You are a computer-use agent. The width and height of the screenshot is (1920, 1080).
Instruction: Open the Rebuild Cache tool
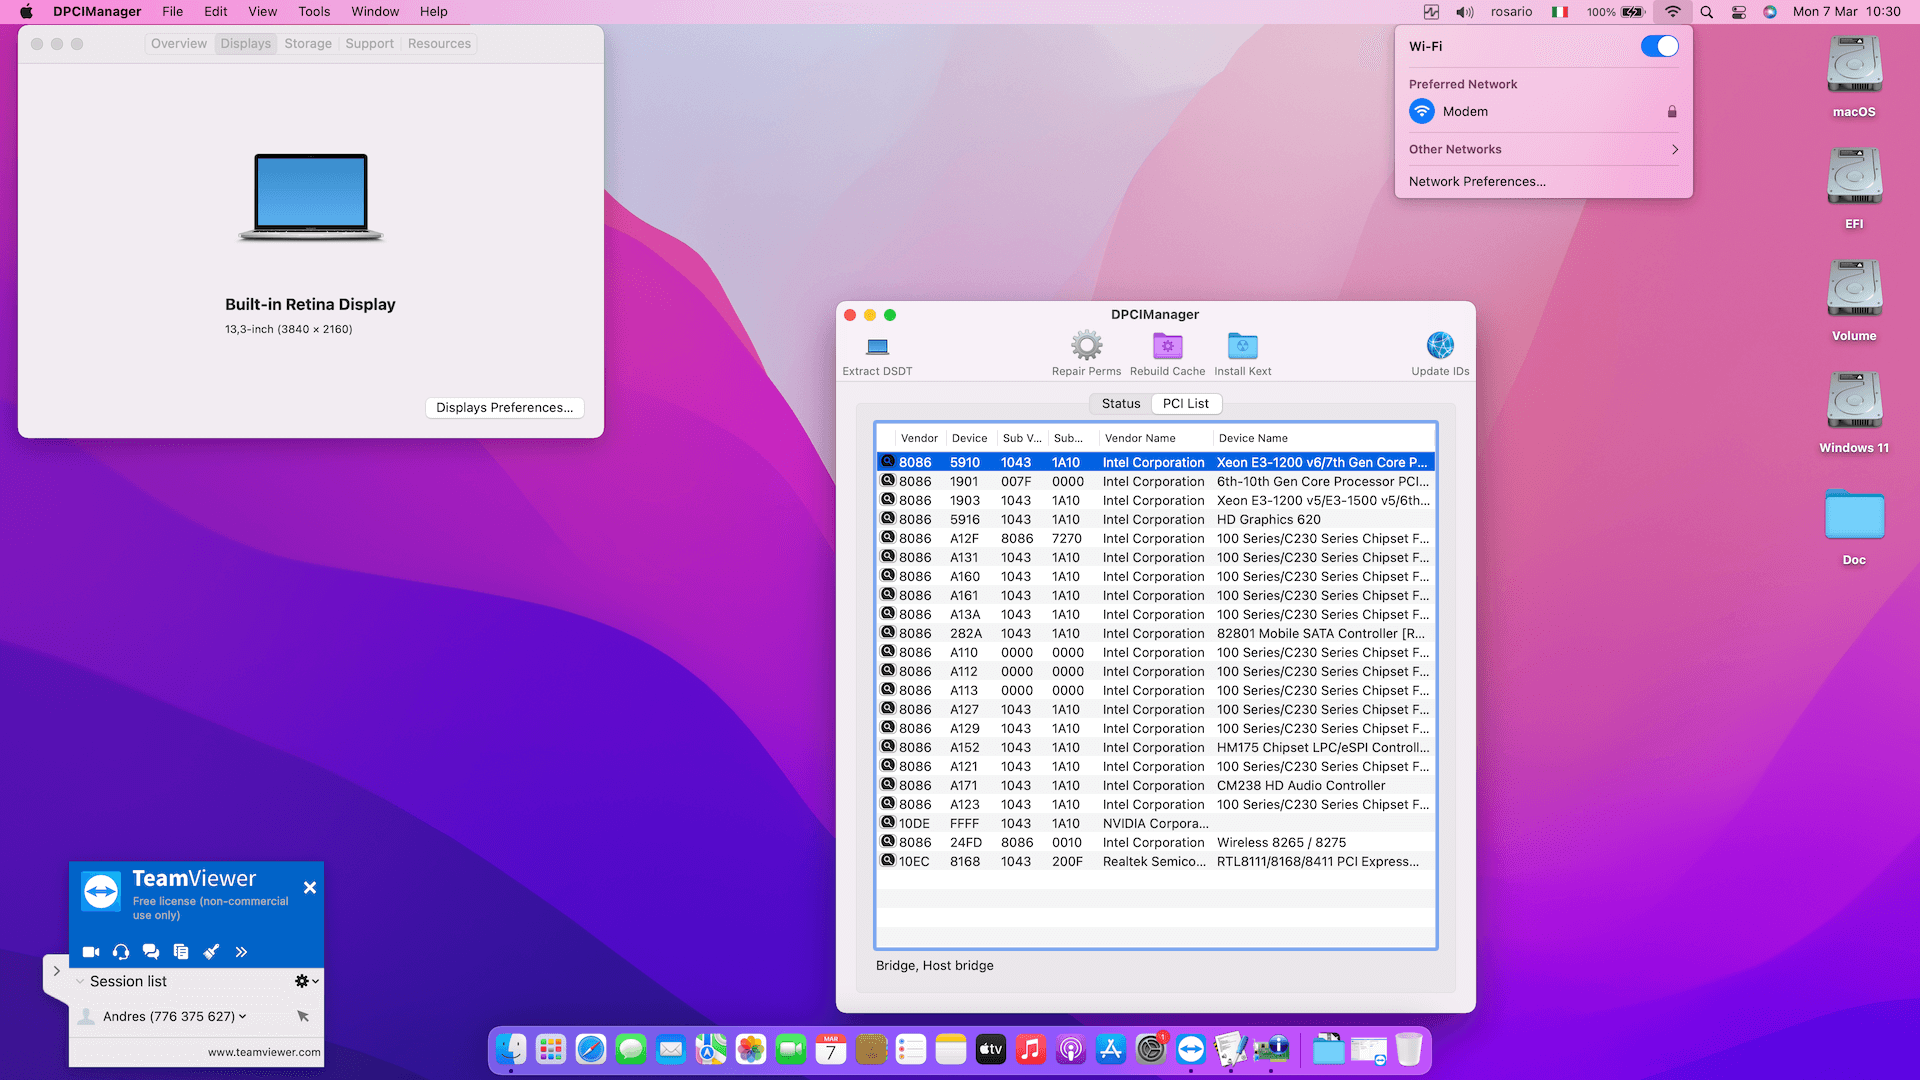click(x=1167, y=346)
